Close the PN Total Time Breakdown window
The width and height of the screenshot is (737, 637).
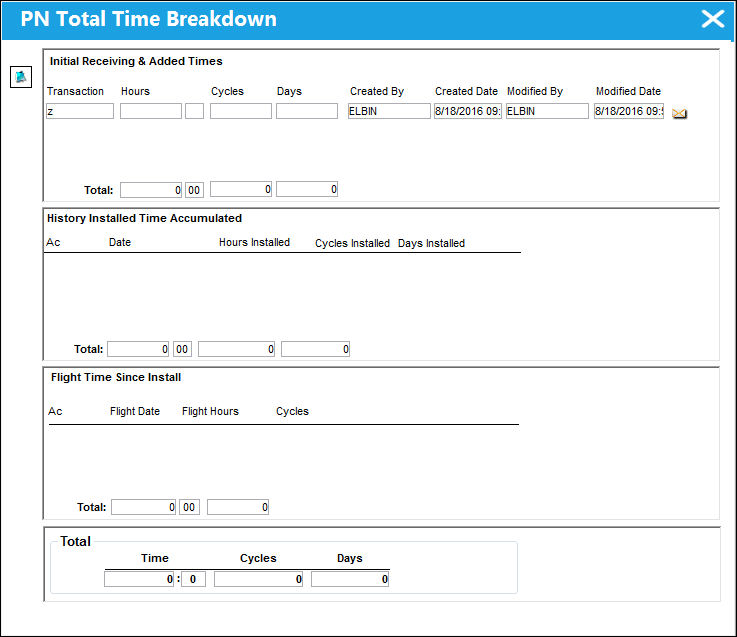tap(713, 19)
